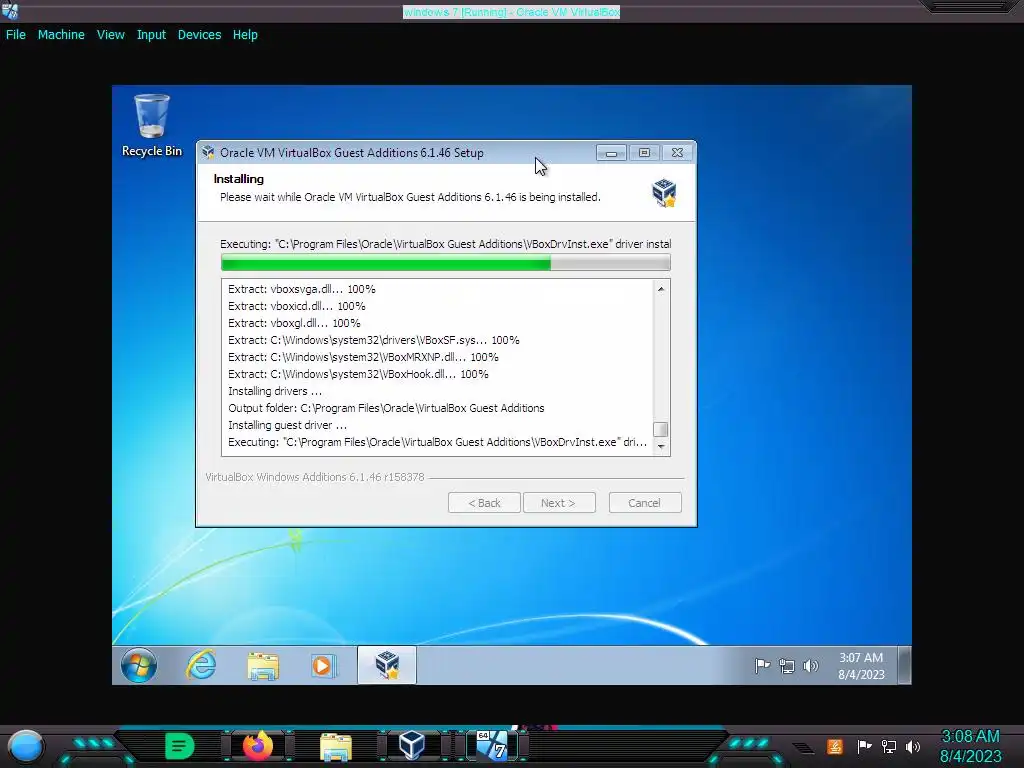The image size is (1024, 768).
Task: Select Guest Additions setup taskbar button in guest
Action: point(387,665)
